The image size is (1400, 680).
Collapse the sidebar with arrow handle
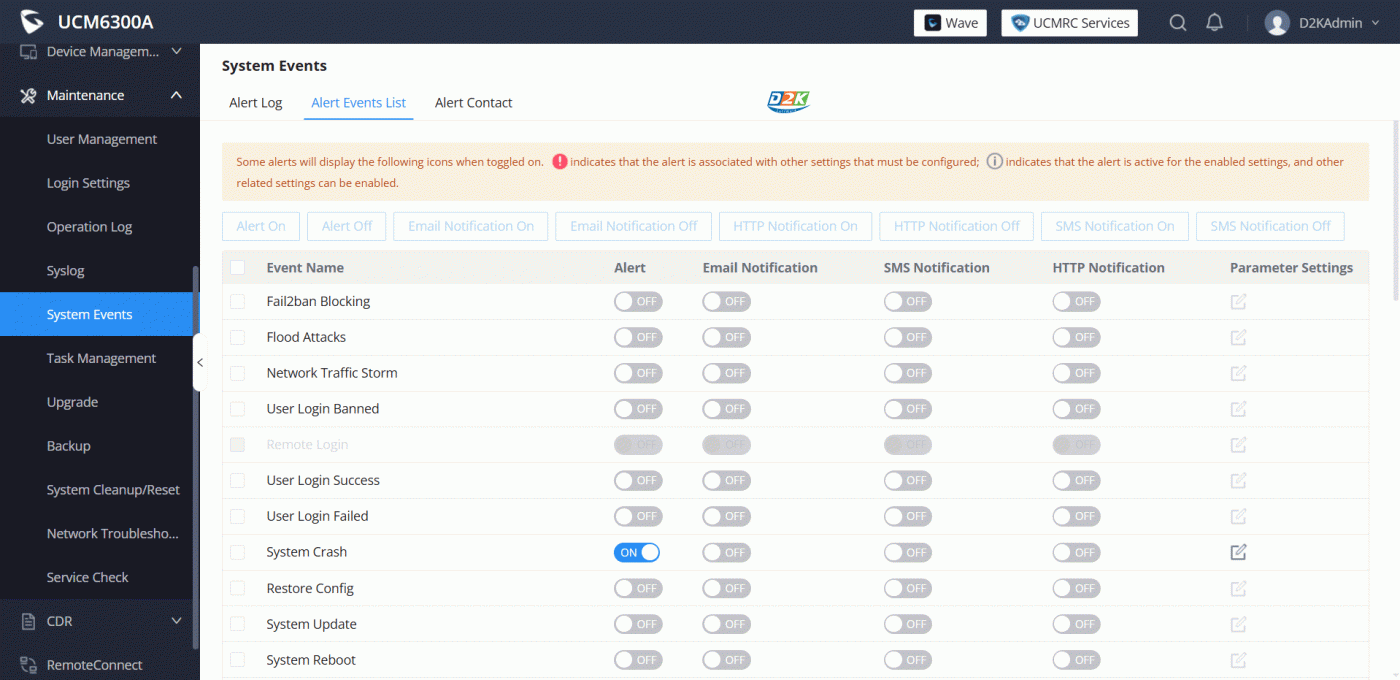pos(199,363)
